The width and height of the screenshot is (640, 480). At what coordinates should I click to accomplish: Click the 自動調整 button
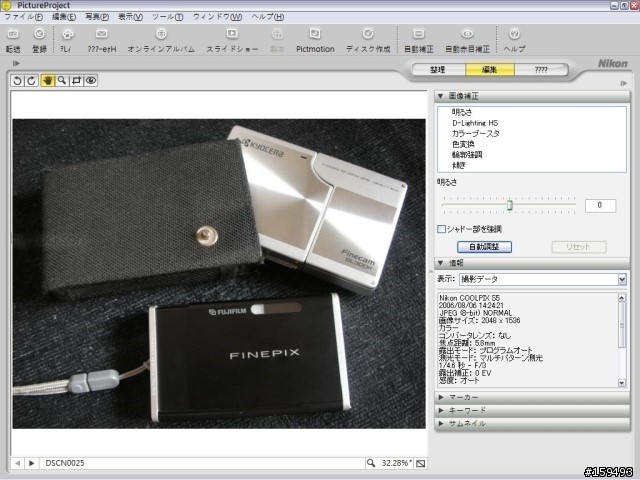click(x=484, y=247)
